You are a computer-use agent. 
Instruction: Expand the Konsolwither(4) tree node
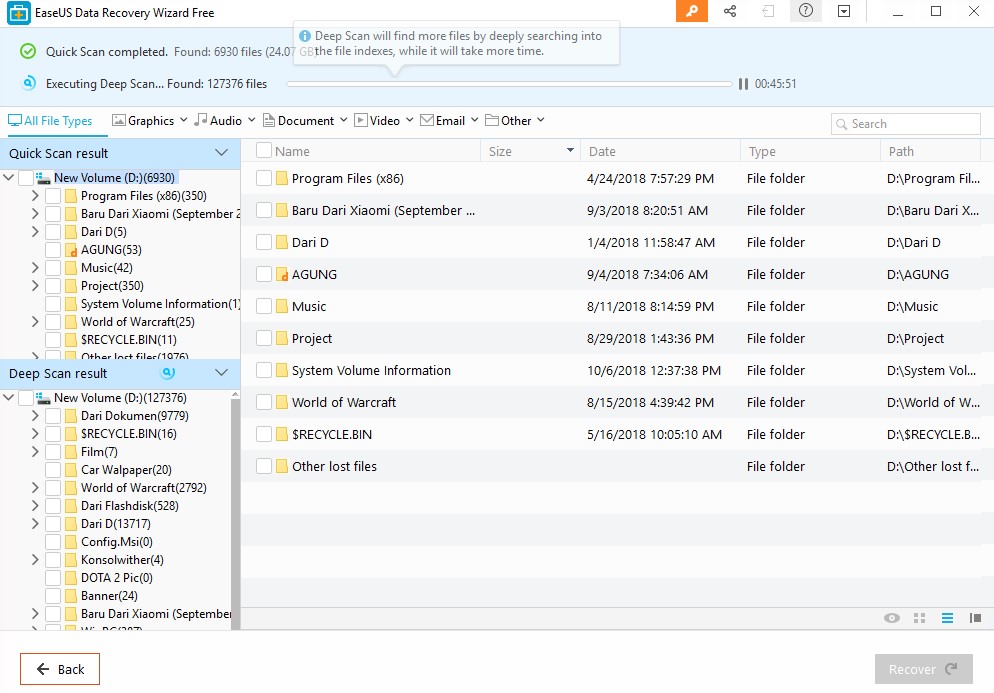[x=35, y=560]
